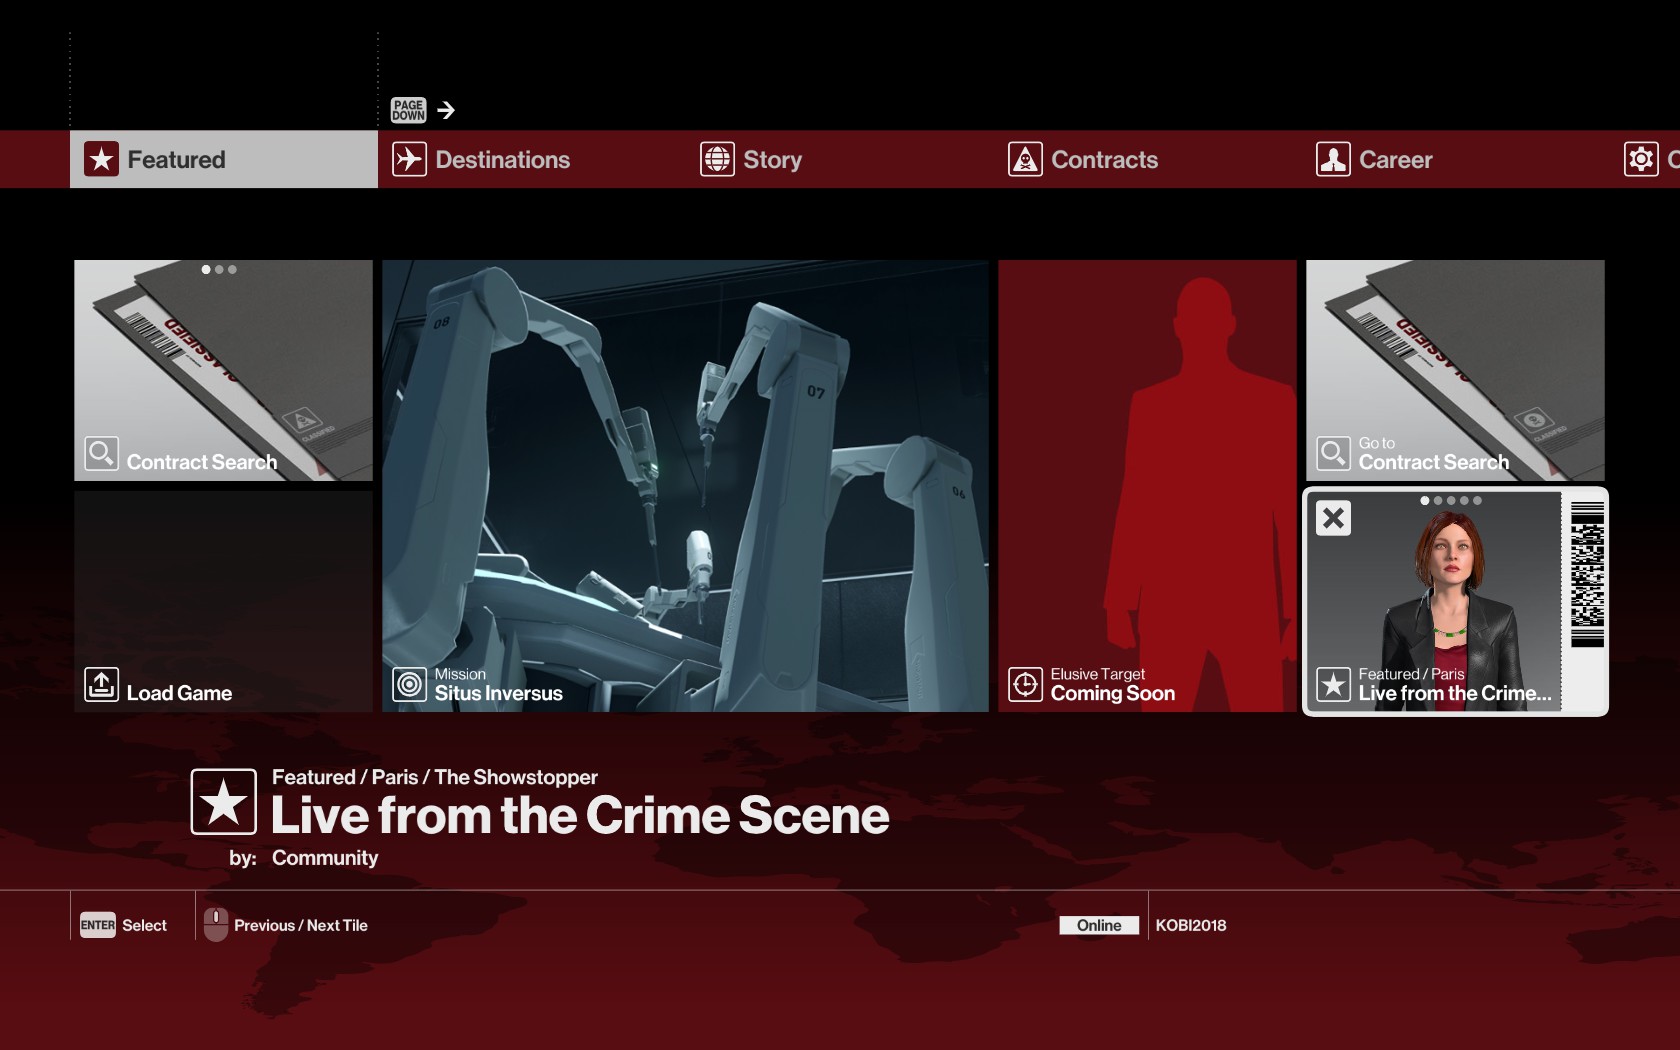Open the gear options icon
Image resolution: width=1680 pixels, height=1050 pixels.
click(x=1641, y=159)
